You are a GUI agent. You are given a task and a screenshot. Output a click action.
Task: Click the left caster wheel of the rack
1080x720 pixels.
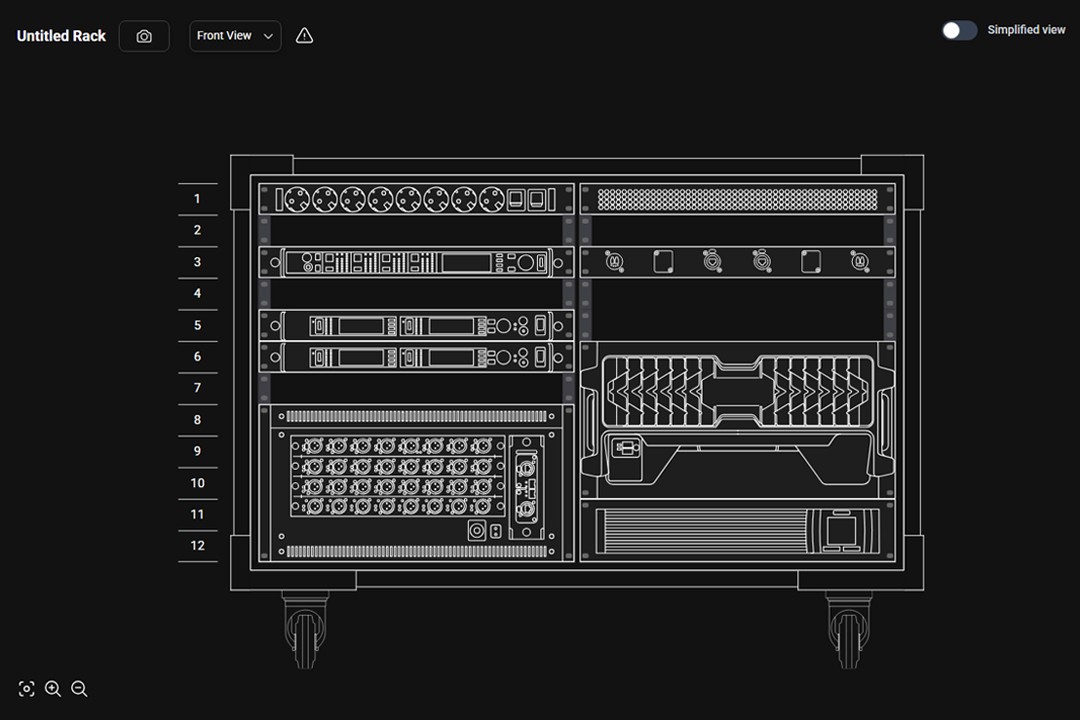[x=305, y=630]
